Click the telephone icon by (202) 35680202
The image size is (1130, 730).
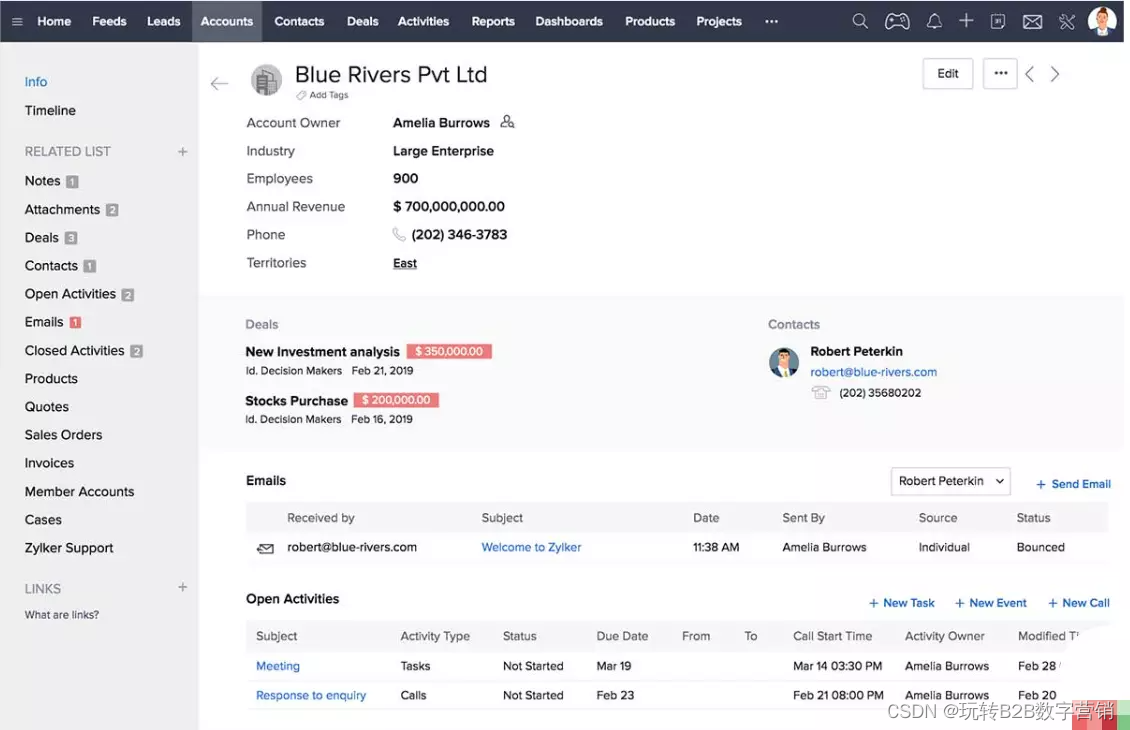821,393
